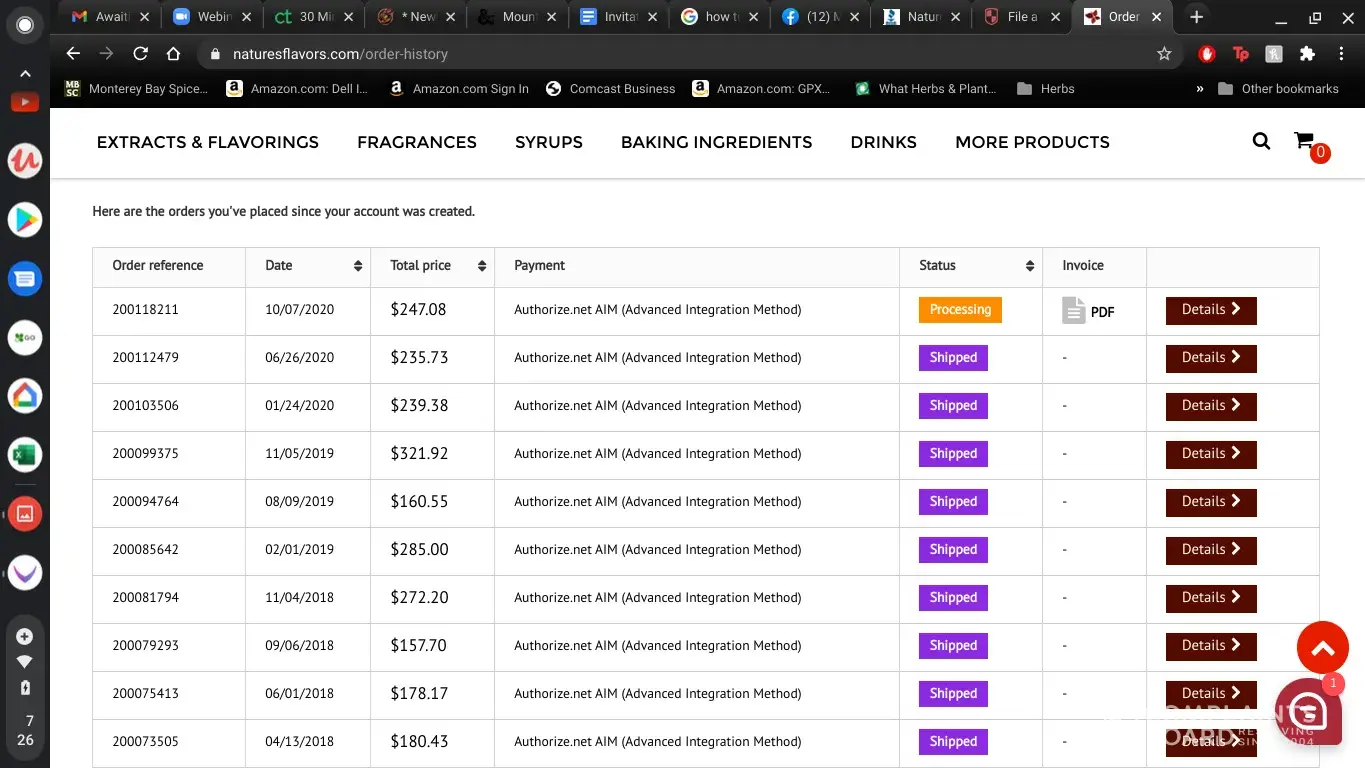The image size is (1365, 768).
Task: Click the site search magnifier icon
Action: click(1261, 141)
